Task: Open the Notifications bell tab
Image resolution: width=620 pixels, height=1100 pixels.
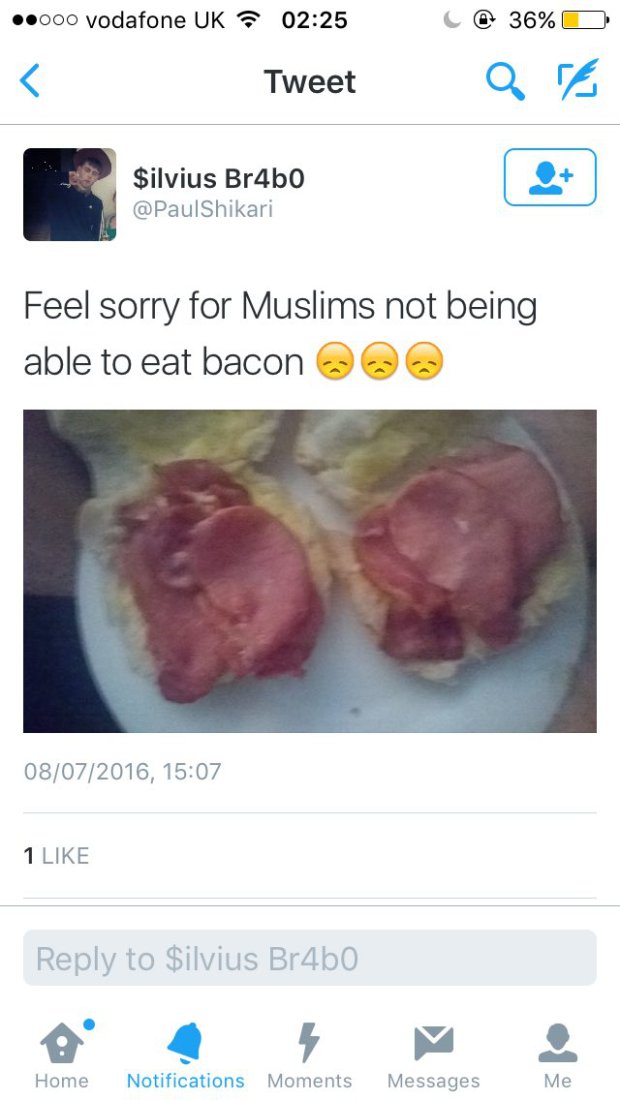Action: 185,1054
